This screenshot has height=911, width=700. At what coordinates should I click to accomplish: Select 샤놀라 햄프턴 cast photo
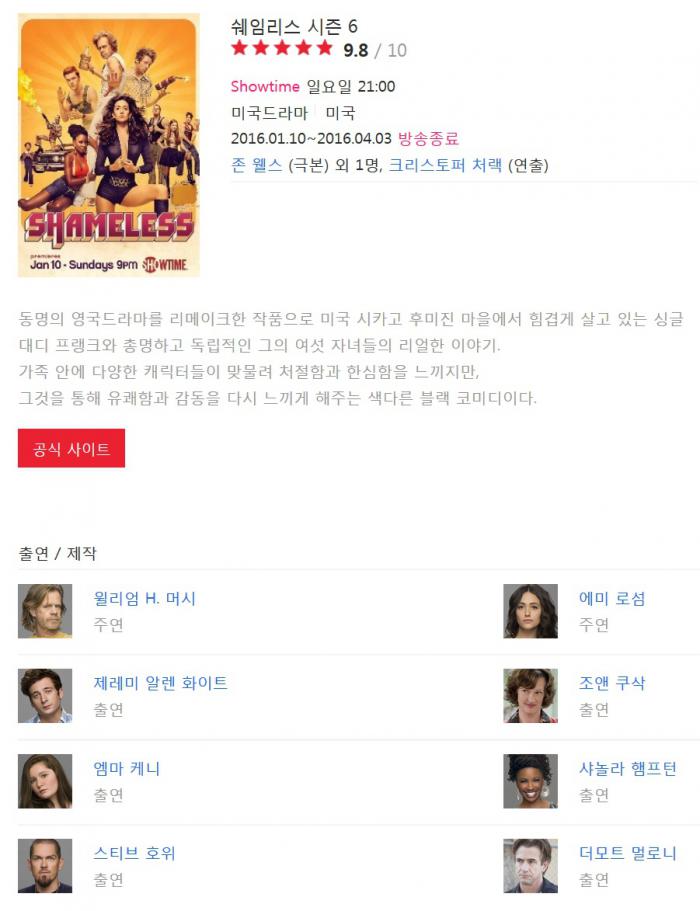[x=530, y=781]
